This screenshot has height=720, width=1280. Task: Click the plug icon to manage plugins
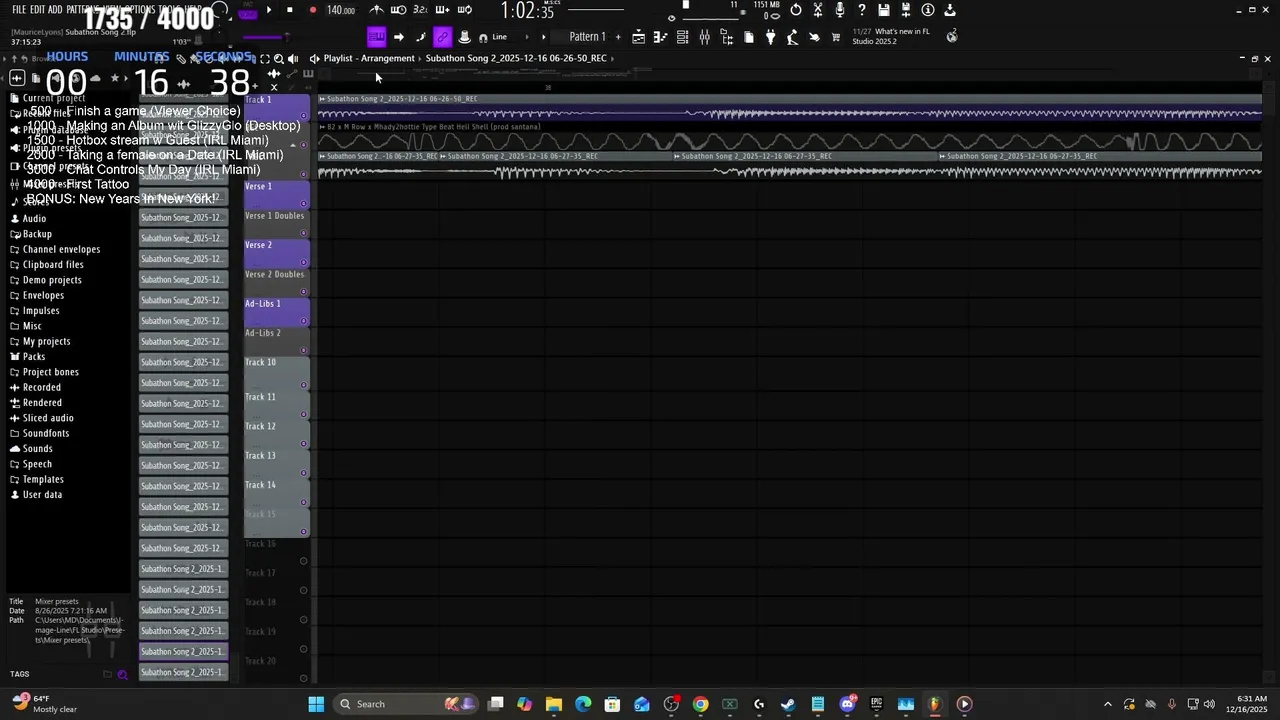click(x=771, y=37)
